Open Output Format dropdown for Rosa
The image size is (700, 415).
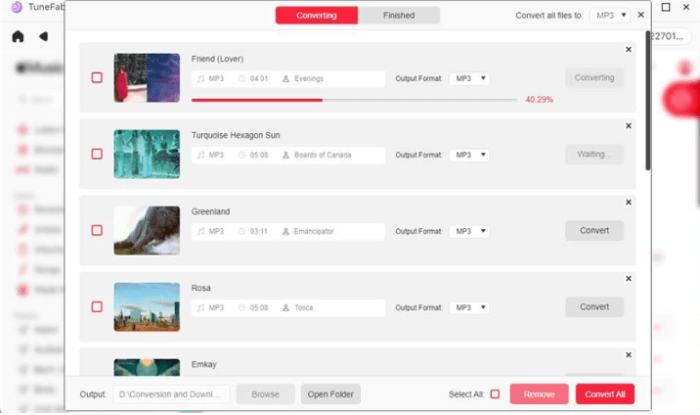click(470, 307)
